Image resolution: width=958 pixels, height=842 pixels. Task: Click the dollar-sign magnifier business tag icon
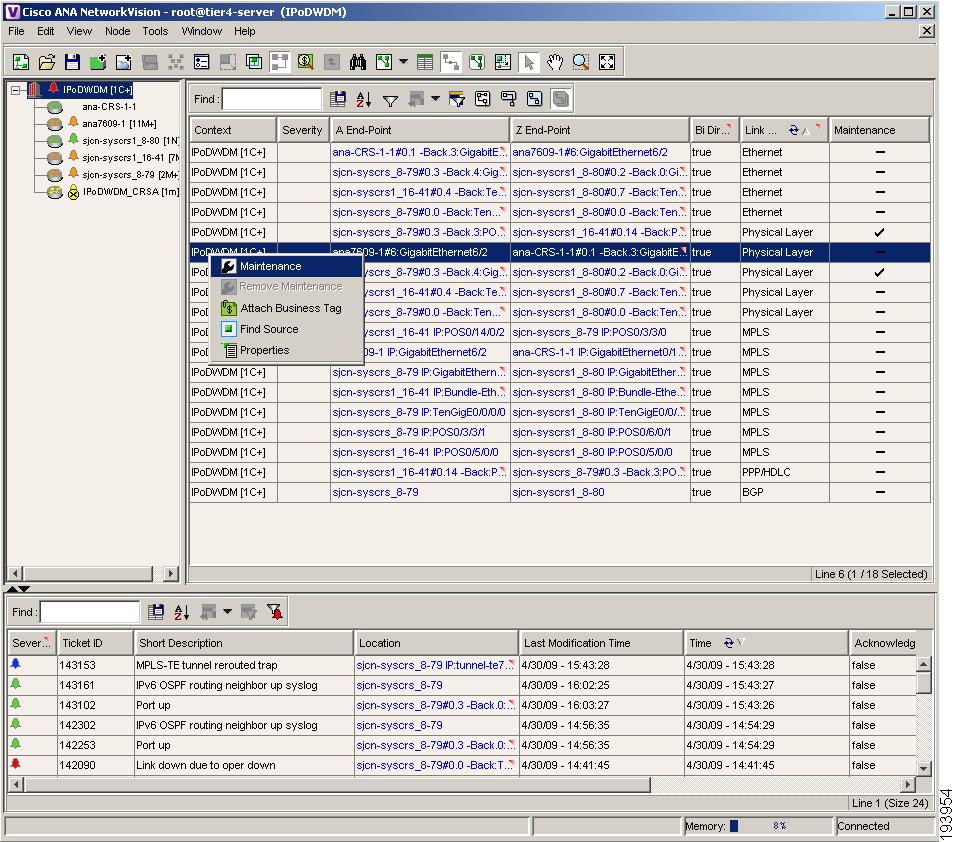(305, 62)
